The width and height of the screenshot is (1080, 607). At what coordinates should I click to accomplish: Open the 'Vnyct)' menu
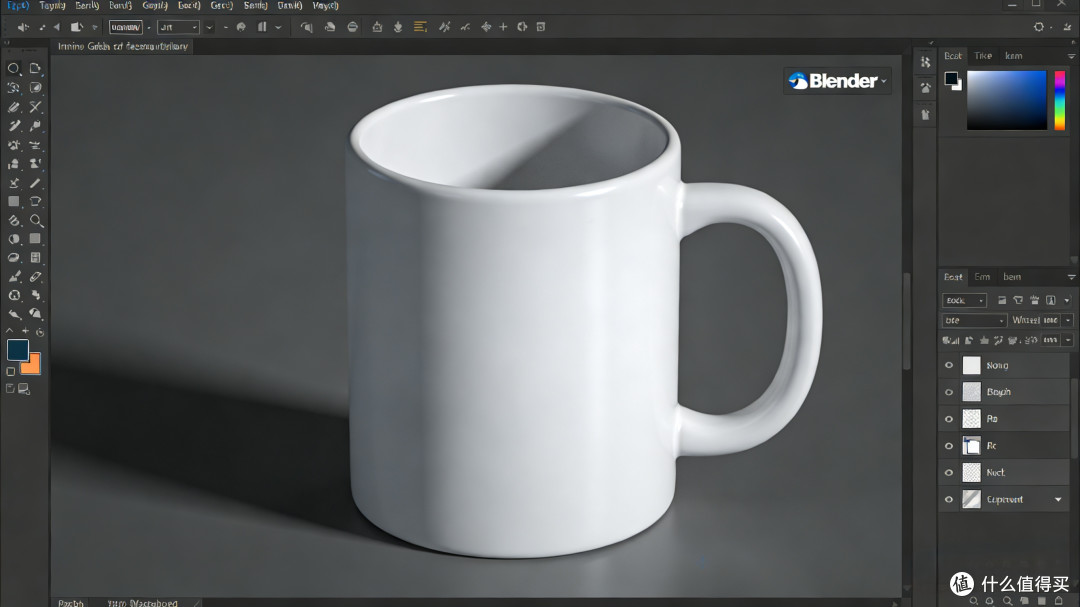coord(325,6)
